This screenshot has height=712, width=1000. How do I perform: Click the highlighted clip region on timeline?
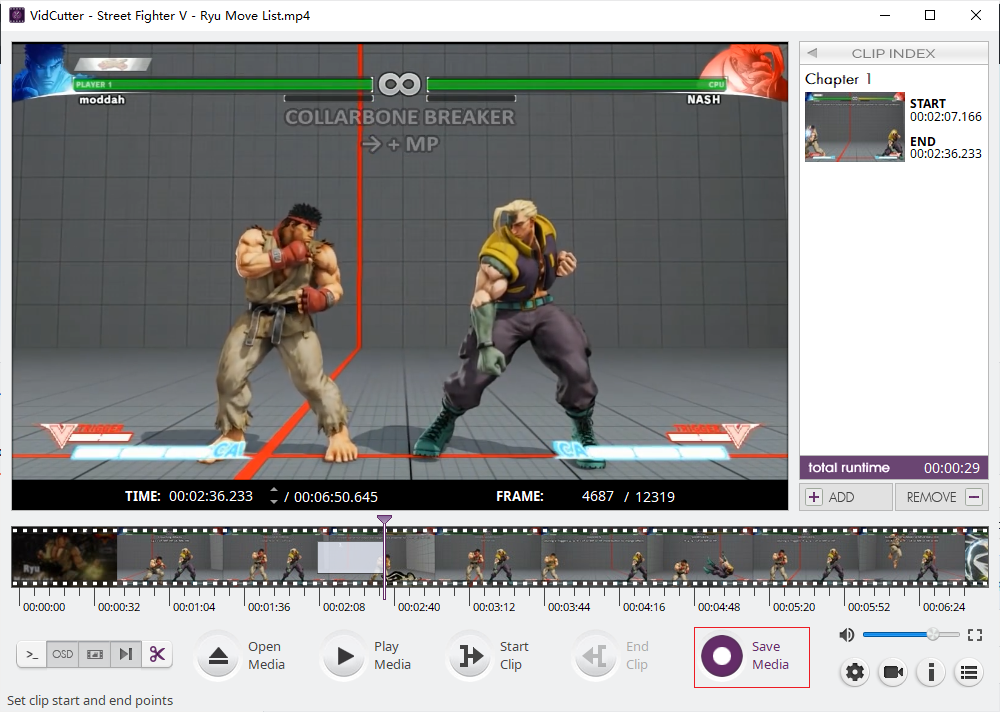pyautogui.click(x=350, y=557)
